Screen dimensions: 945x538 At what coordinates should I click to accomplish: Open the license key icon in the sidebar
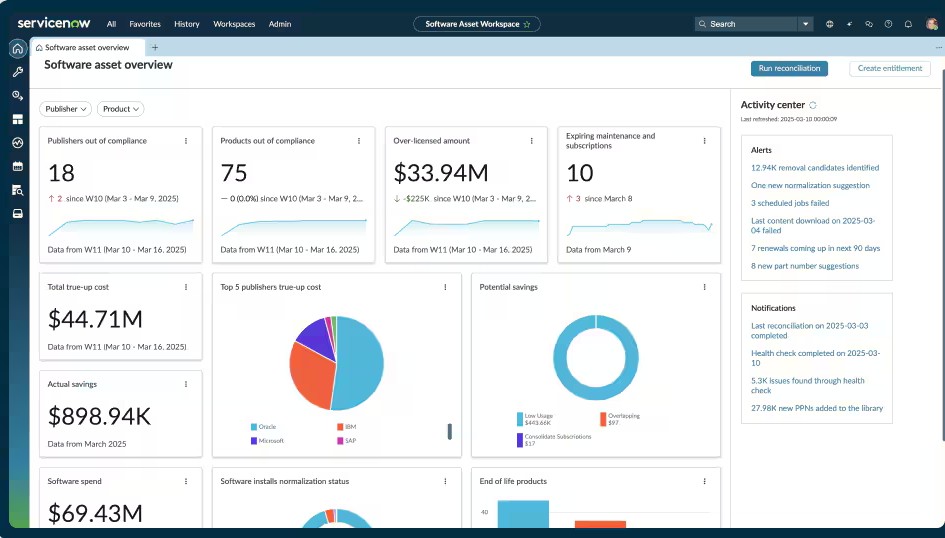(x=17, y=96)
